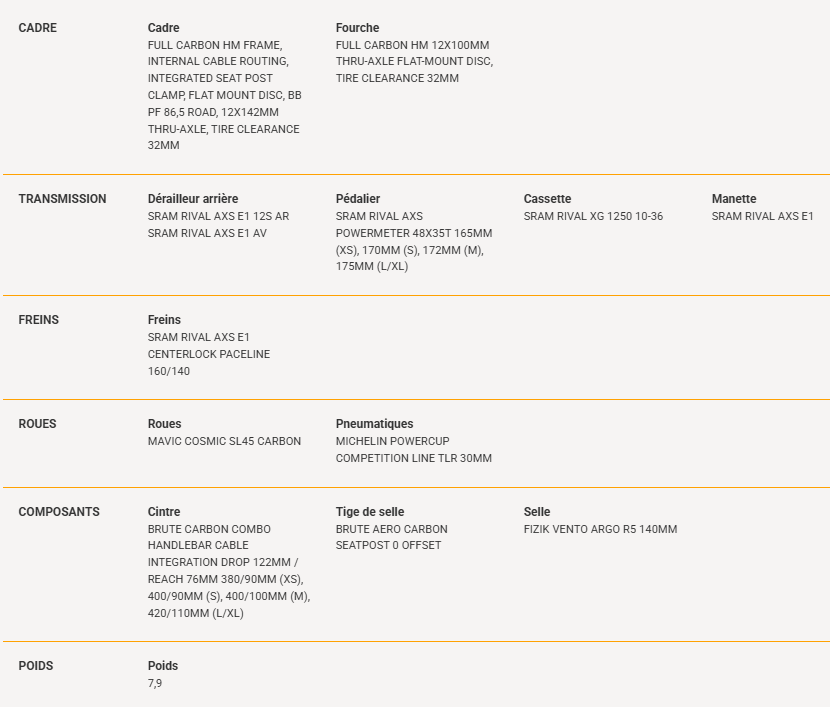Click FIZIK VENTO ARGO R5 140MM text
The height and width of the screenshot is (707, 830).
coord(600,529)
